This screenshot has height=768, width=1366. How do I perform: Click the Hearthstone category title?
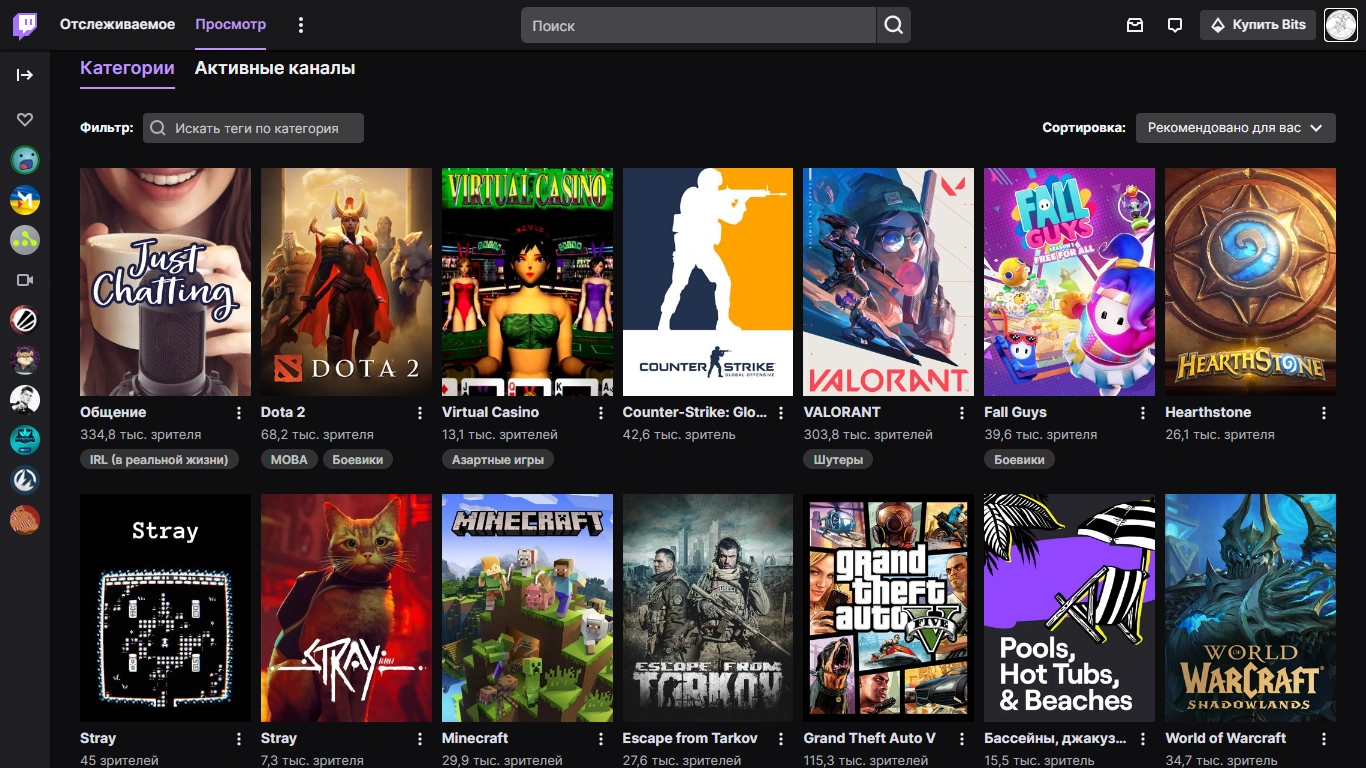tap(1208, 412)
